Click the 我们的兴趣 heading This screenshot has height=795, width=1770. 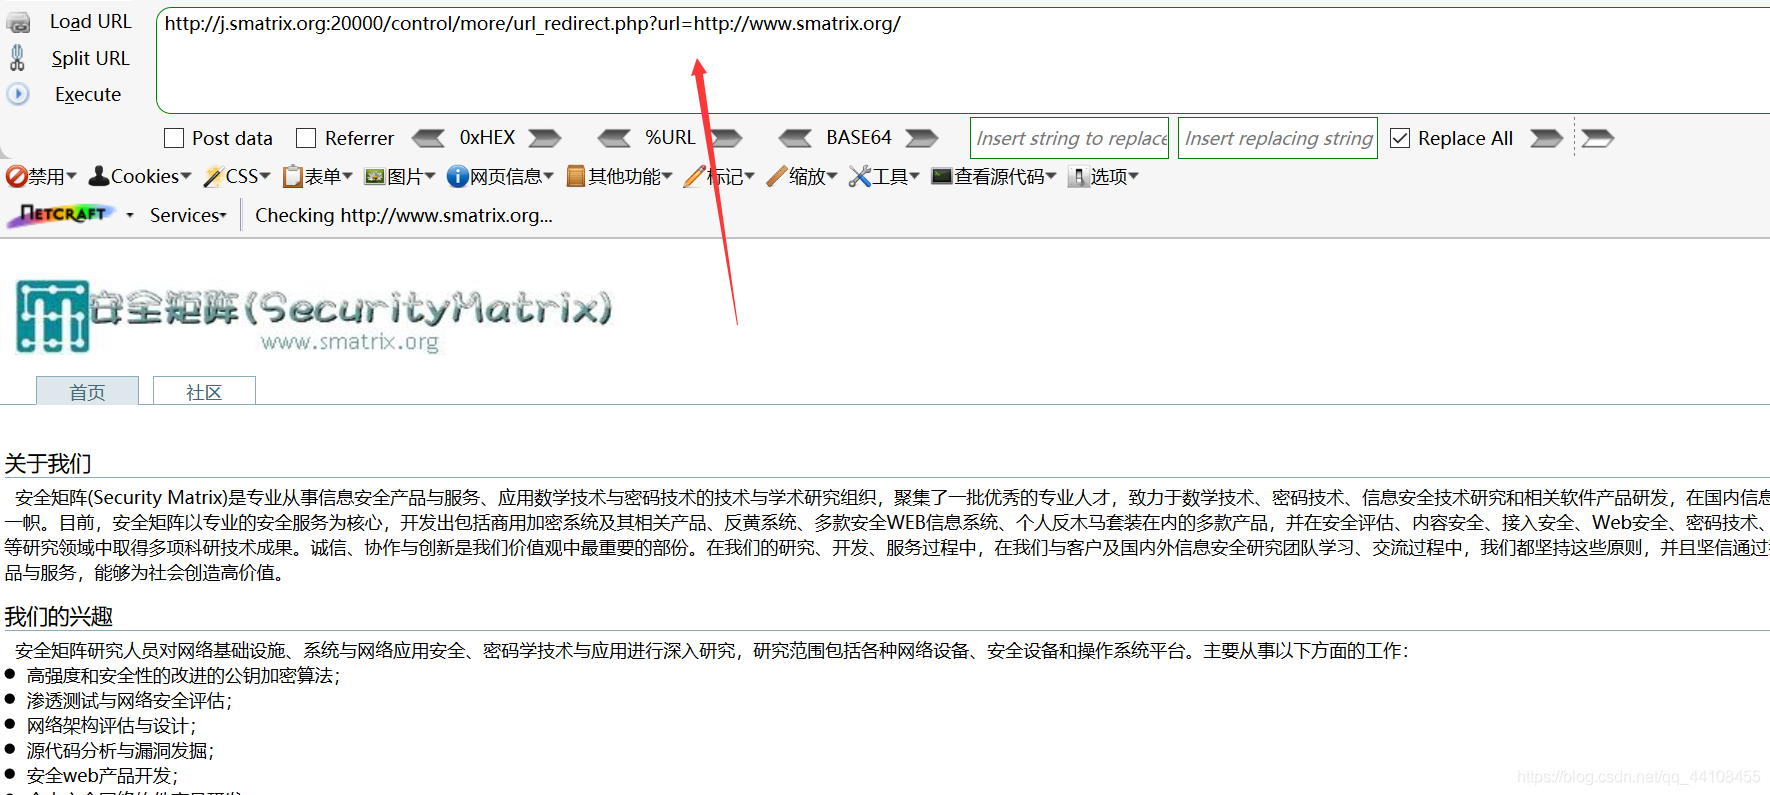(58, 617)
